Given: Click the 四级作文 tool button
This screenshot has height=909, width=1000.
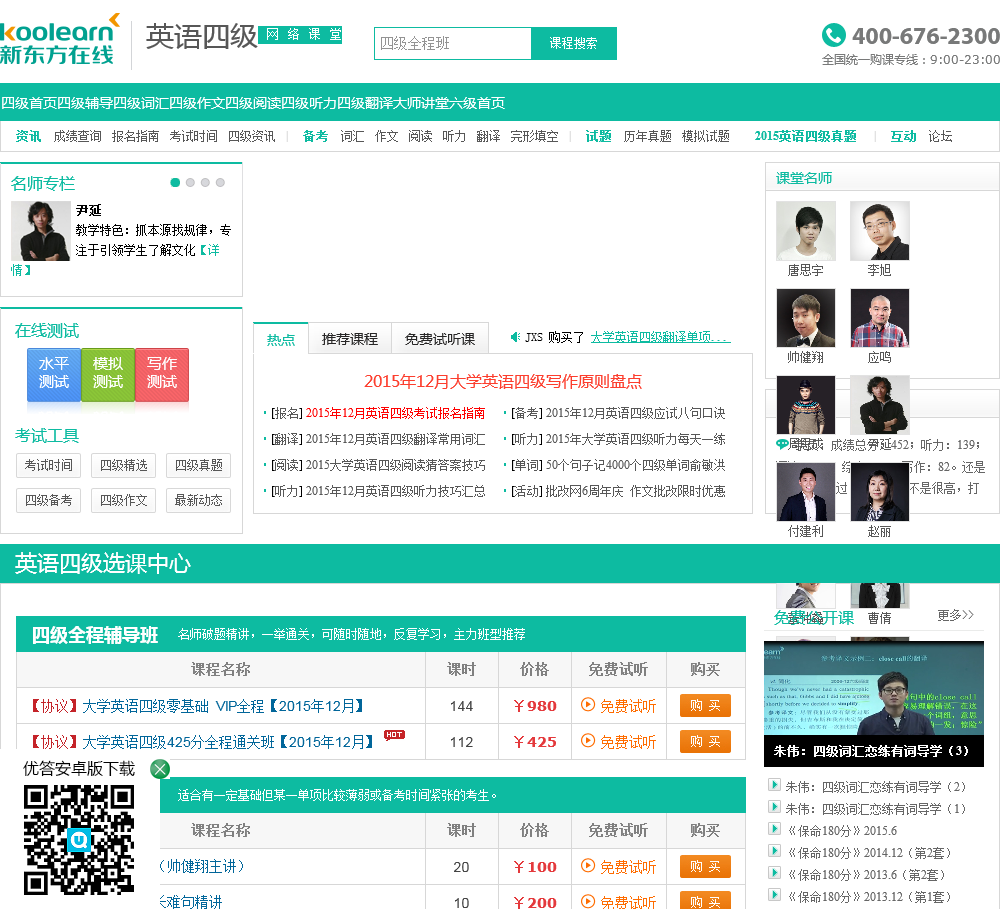Looking at the screenshot, I should (x=124, y=500).
